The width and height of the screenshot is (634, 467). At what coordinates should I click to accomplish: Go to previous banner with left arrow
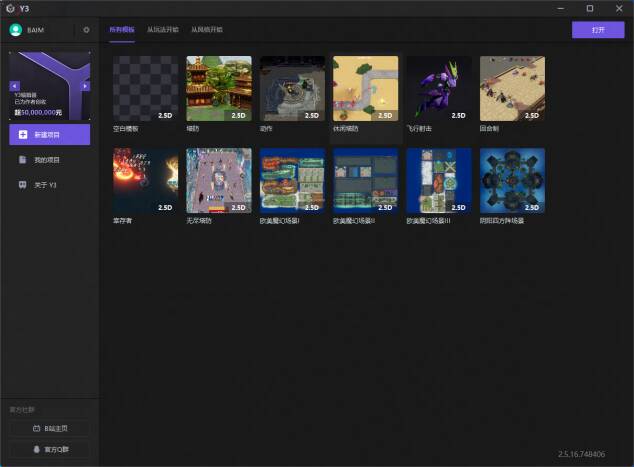[14, 86]
